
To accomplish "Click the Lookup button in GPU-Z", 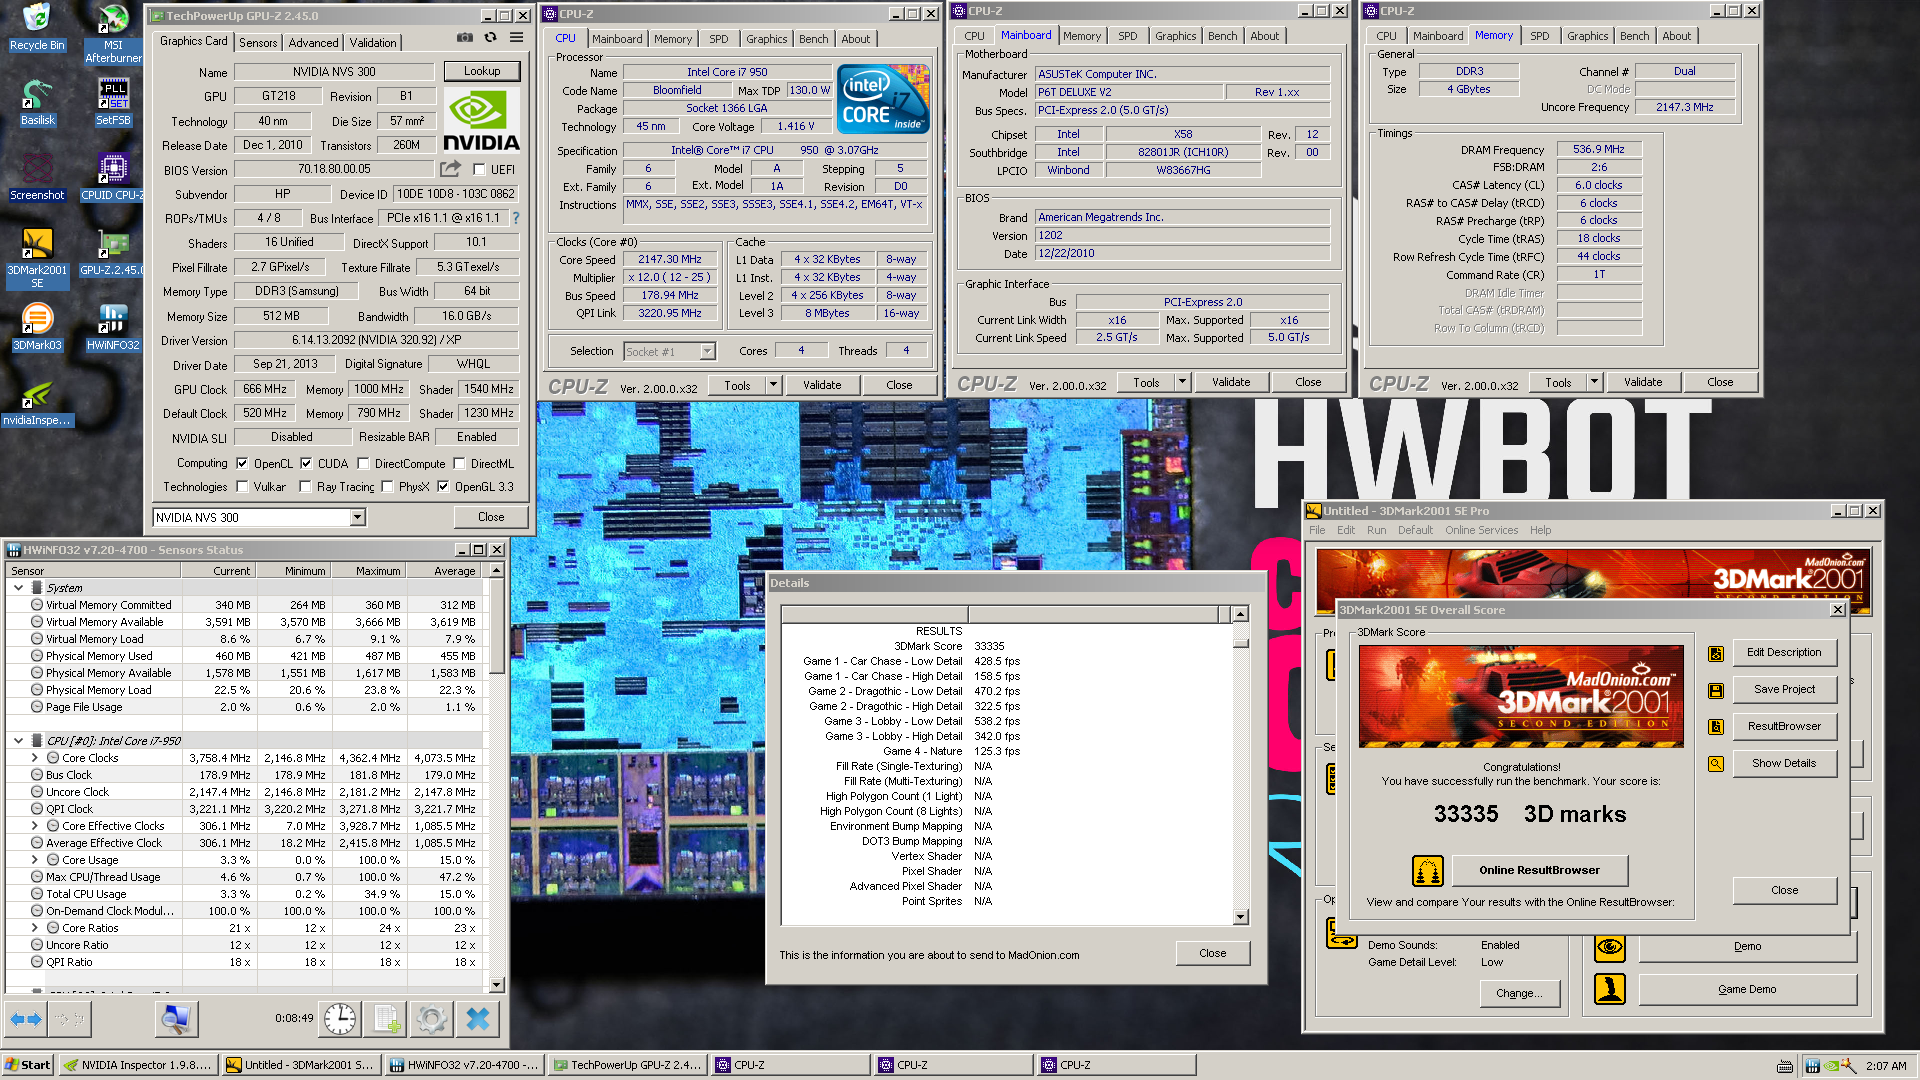I will (x=482, y=72).
